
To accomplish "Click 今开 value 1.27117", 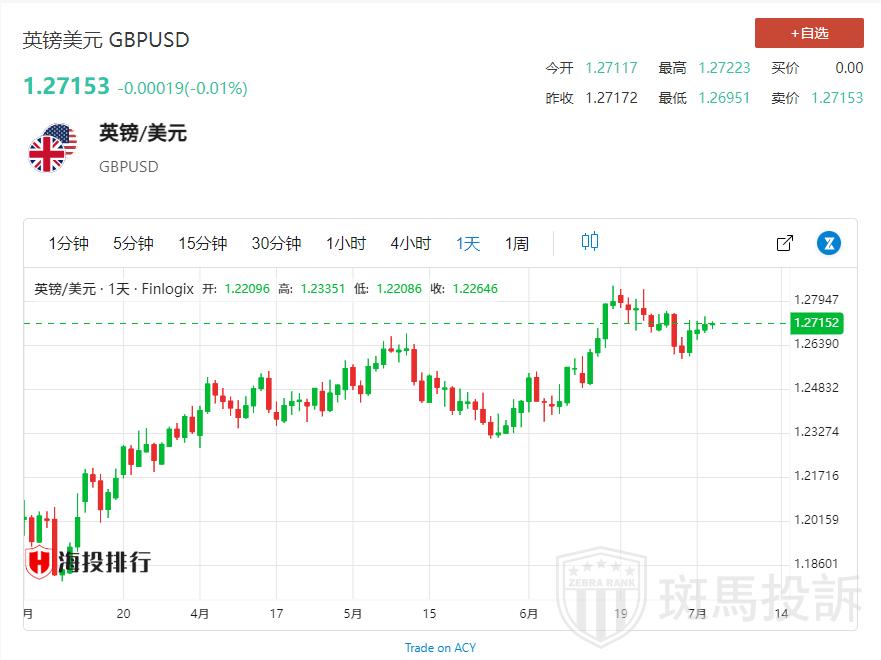I will pyautogui.click(x=611, y=68).
